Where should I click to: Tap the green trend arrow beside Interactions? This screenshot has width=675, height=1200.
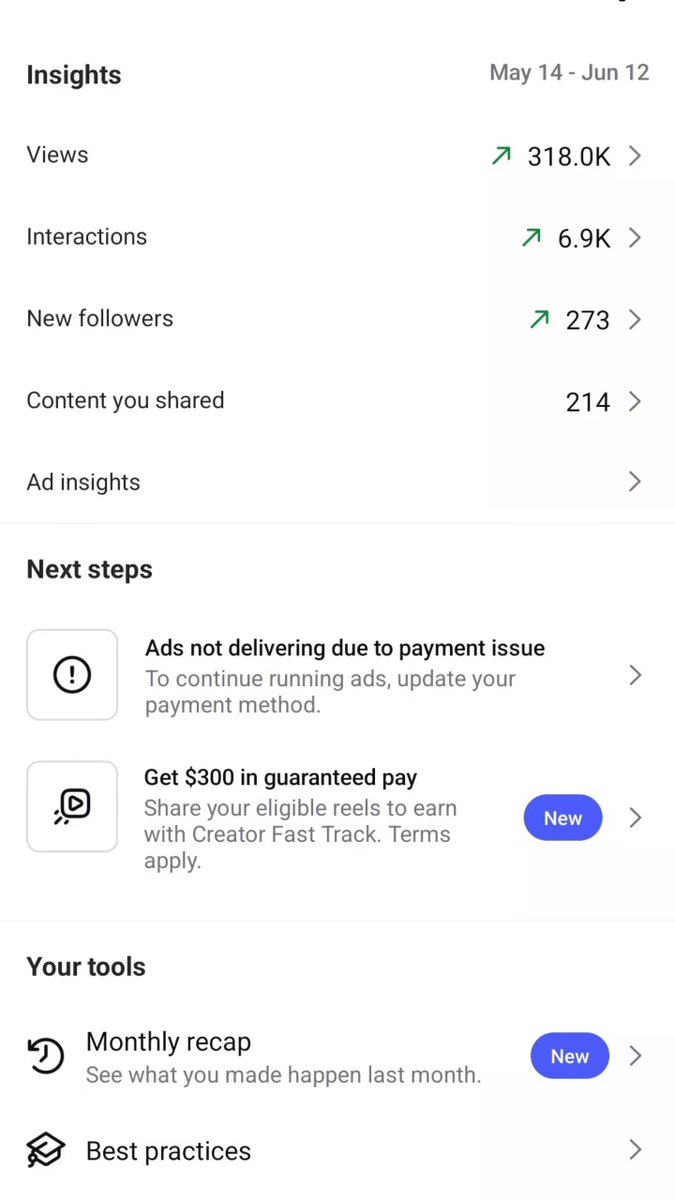click(x=531, y=238)
